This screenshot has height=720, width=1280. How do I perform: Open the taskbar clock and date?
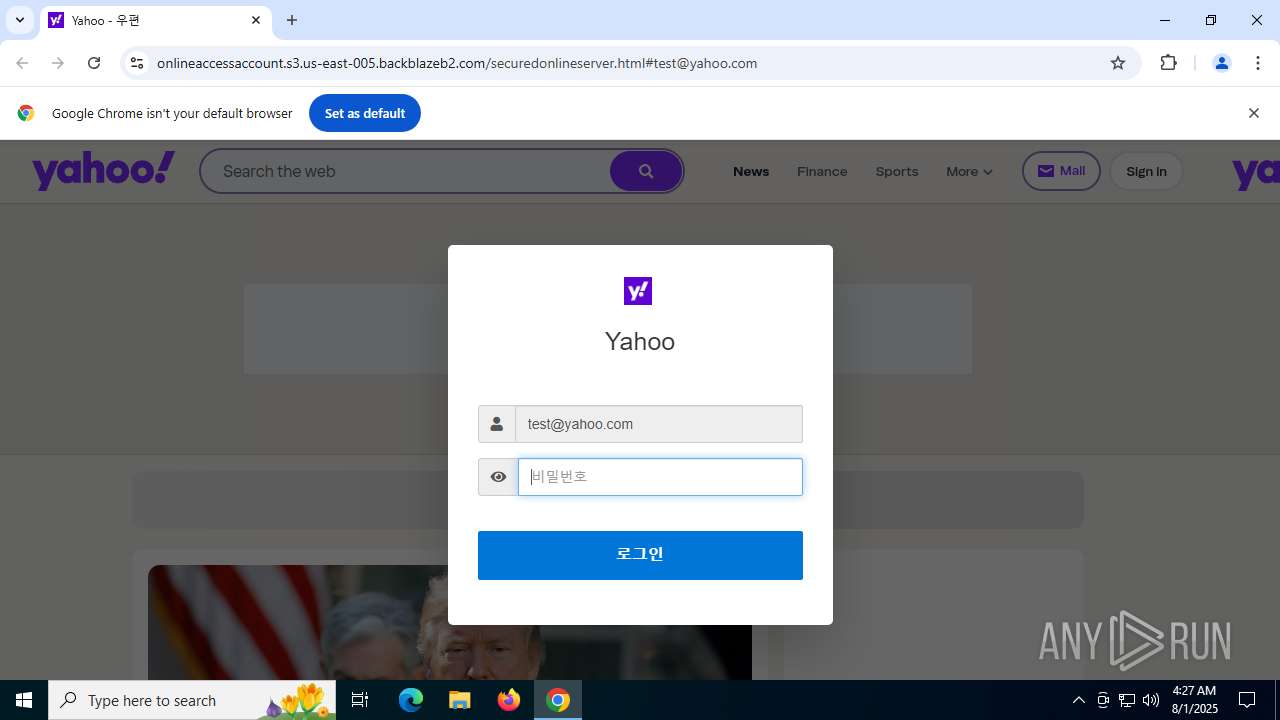[x=1194, y=700]
